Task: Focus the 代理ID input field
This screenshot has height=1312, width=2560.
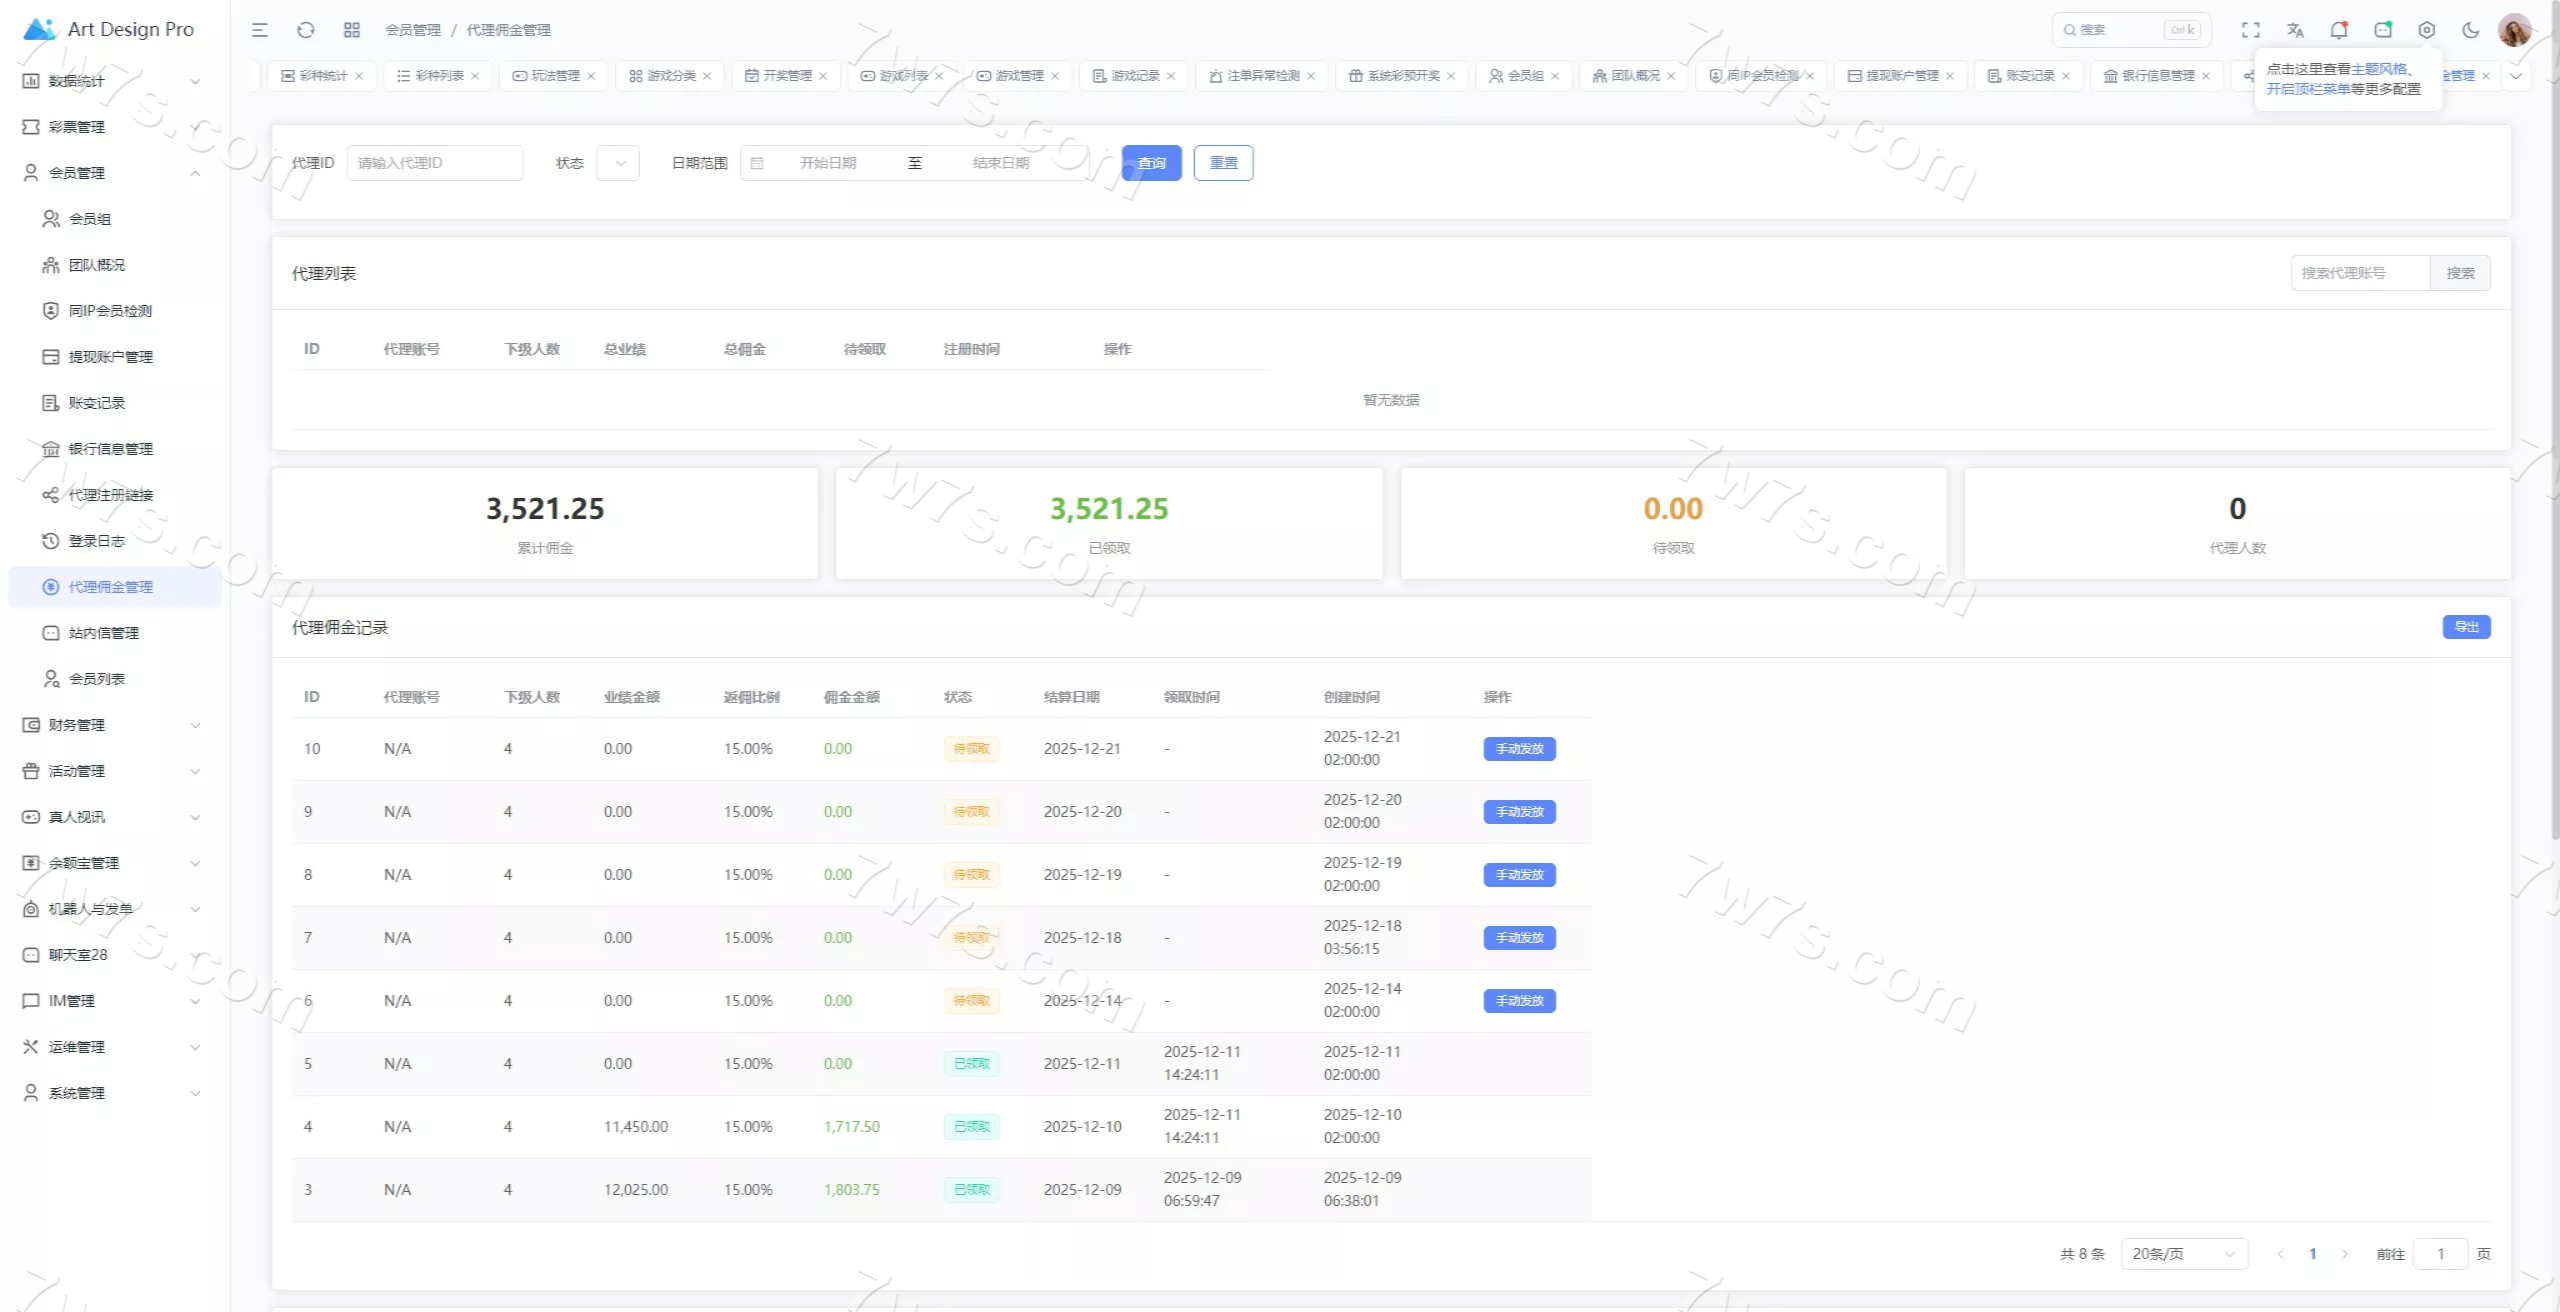Action: 434,163
